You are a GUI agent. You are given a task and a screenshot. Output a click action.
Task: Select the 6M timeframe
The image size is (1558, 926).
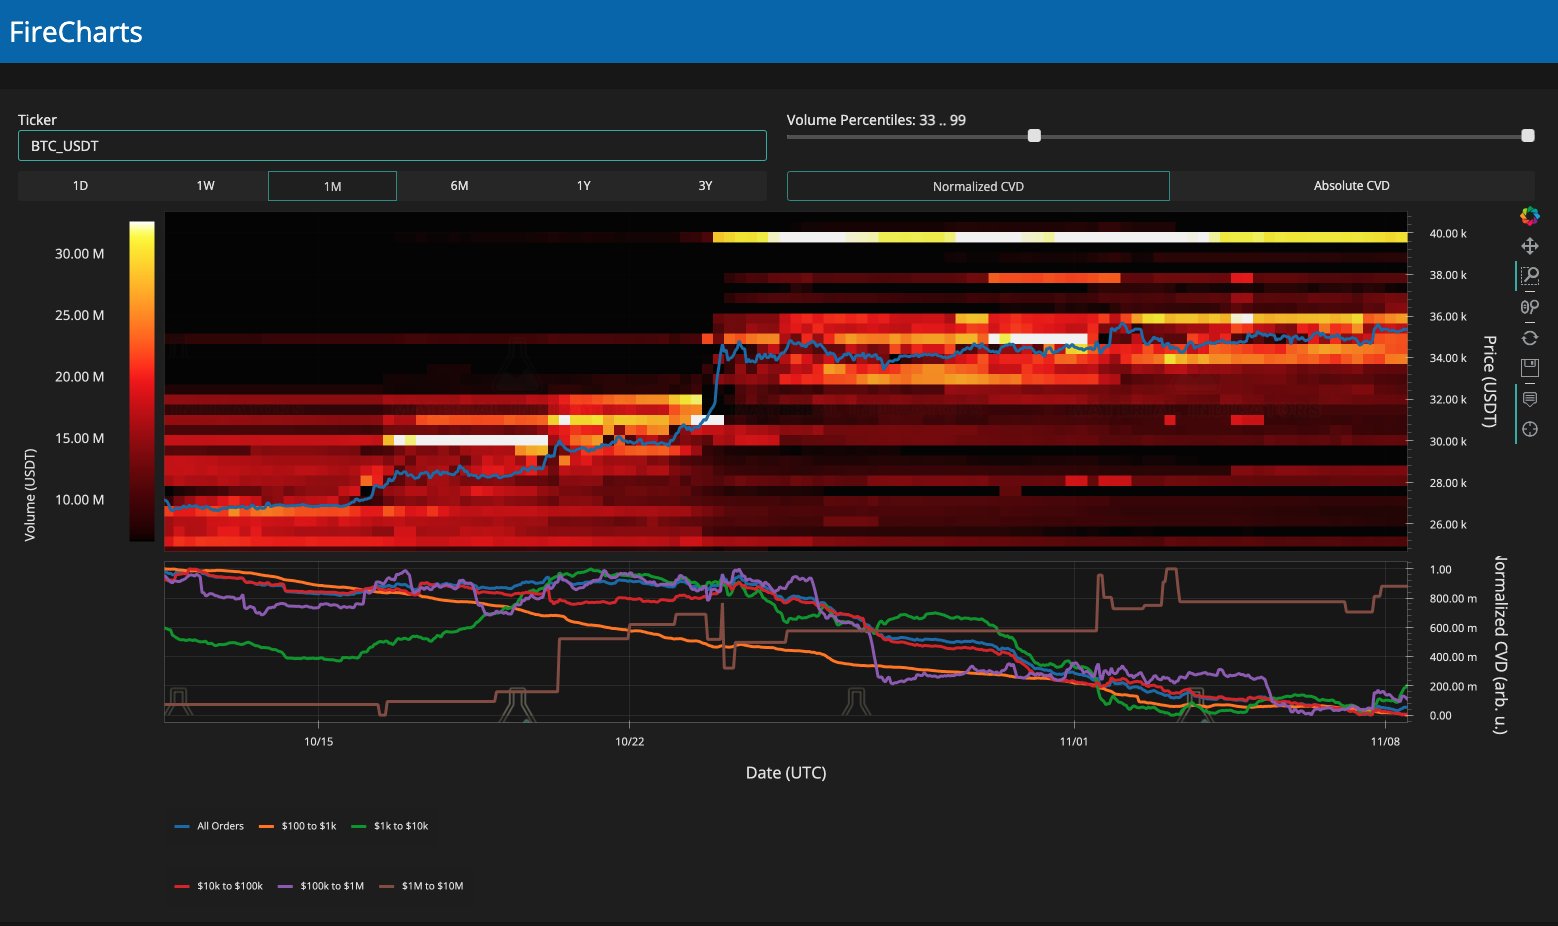pos(459,186)
